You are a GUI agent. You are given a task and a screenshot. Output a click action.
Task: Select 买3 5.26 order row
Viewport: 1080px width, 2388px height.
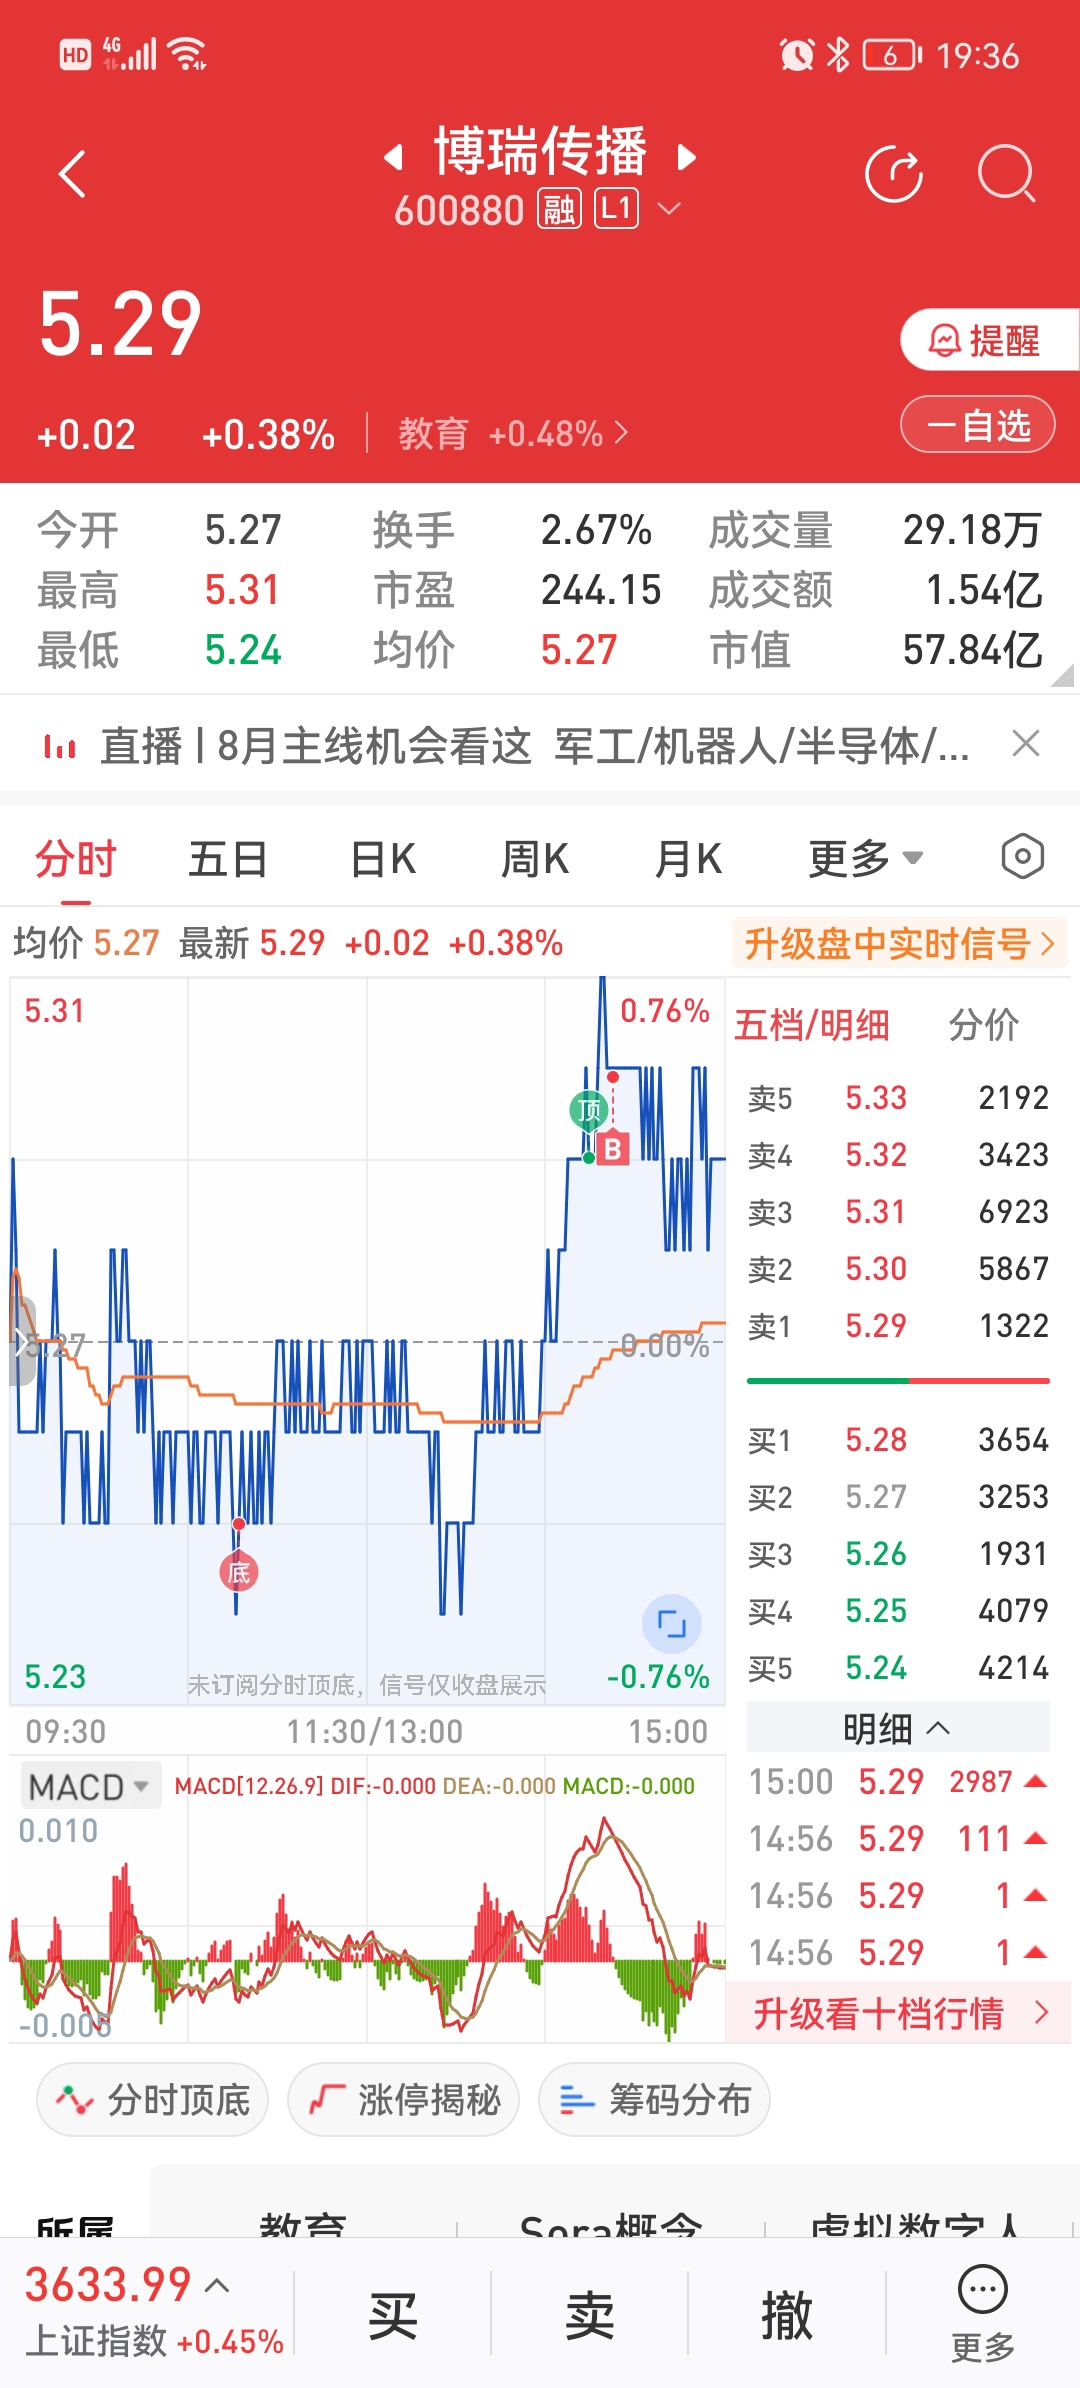pyautogui.click(x=898, y=1554)
